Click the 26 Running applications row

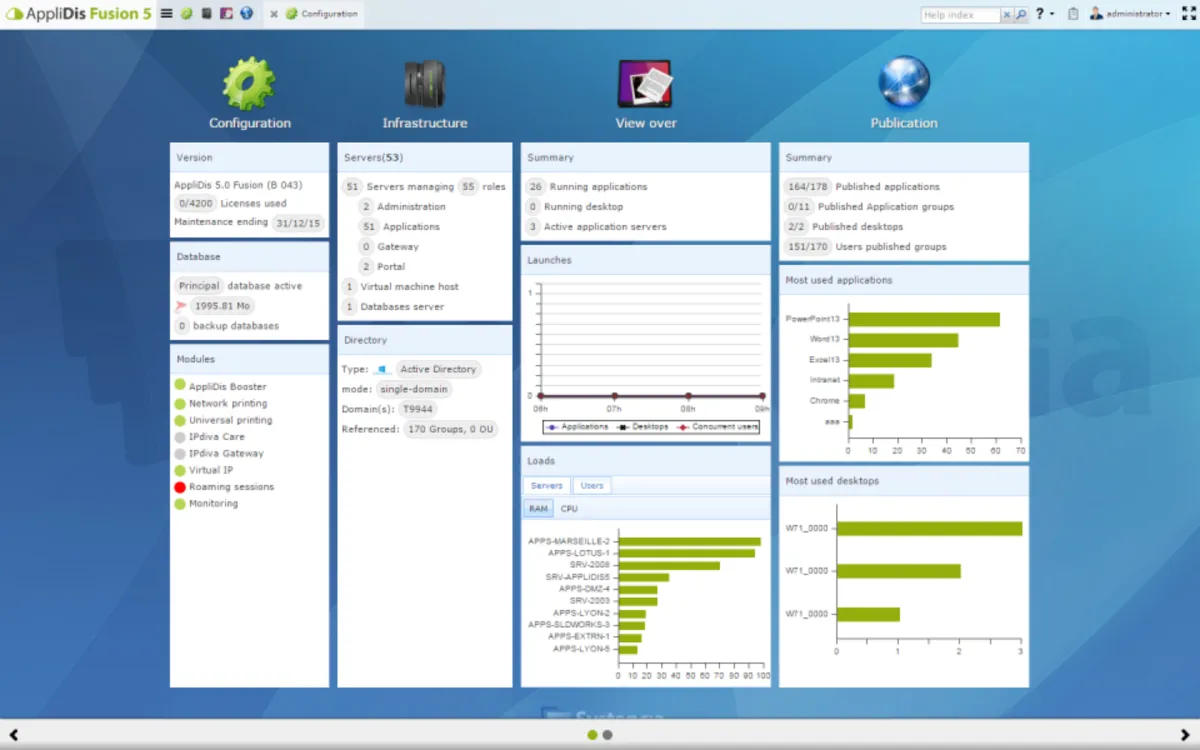587,187
